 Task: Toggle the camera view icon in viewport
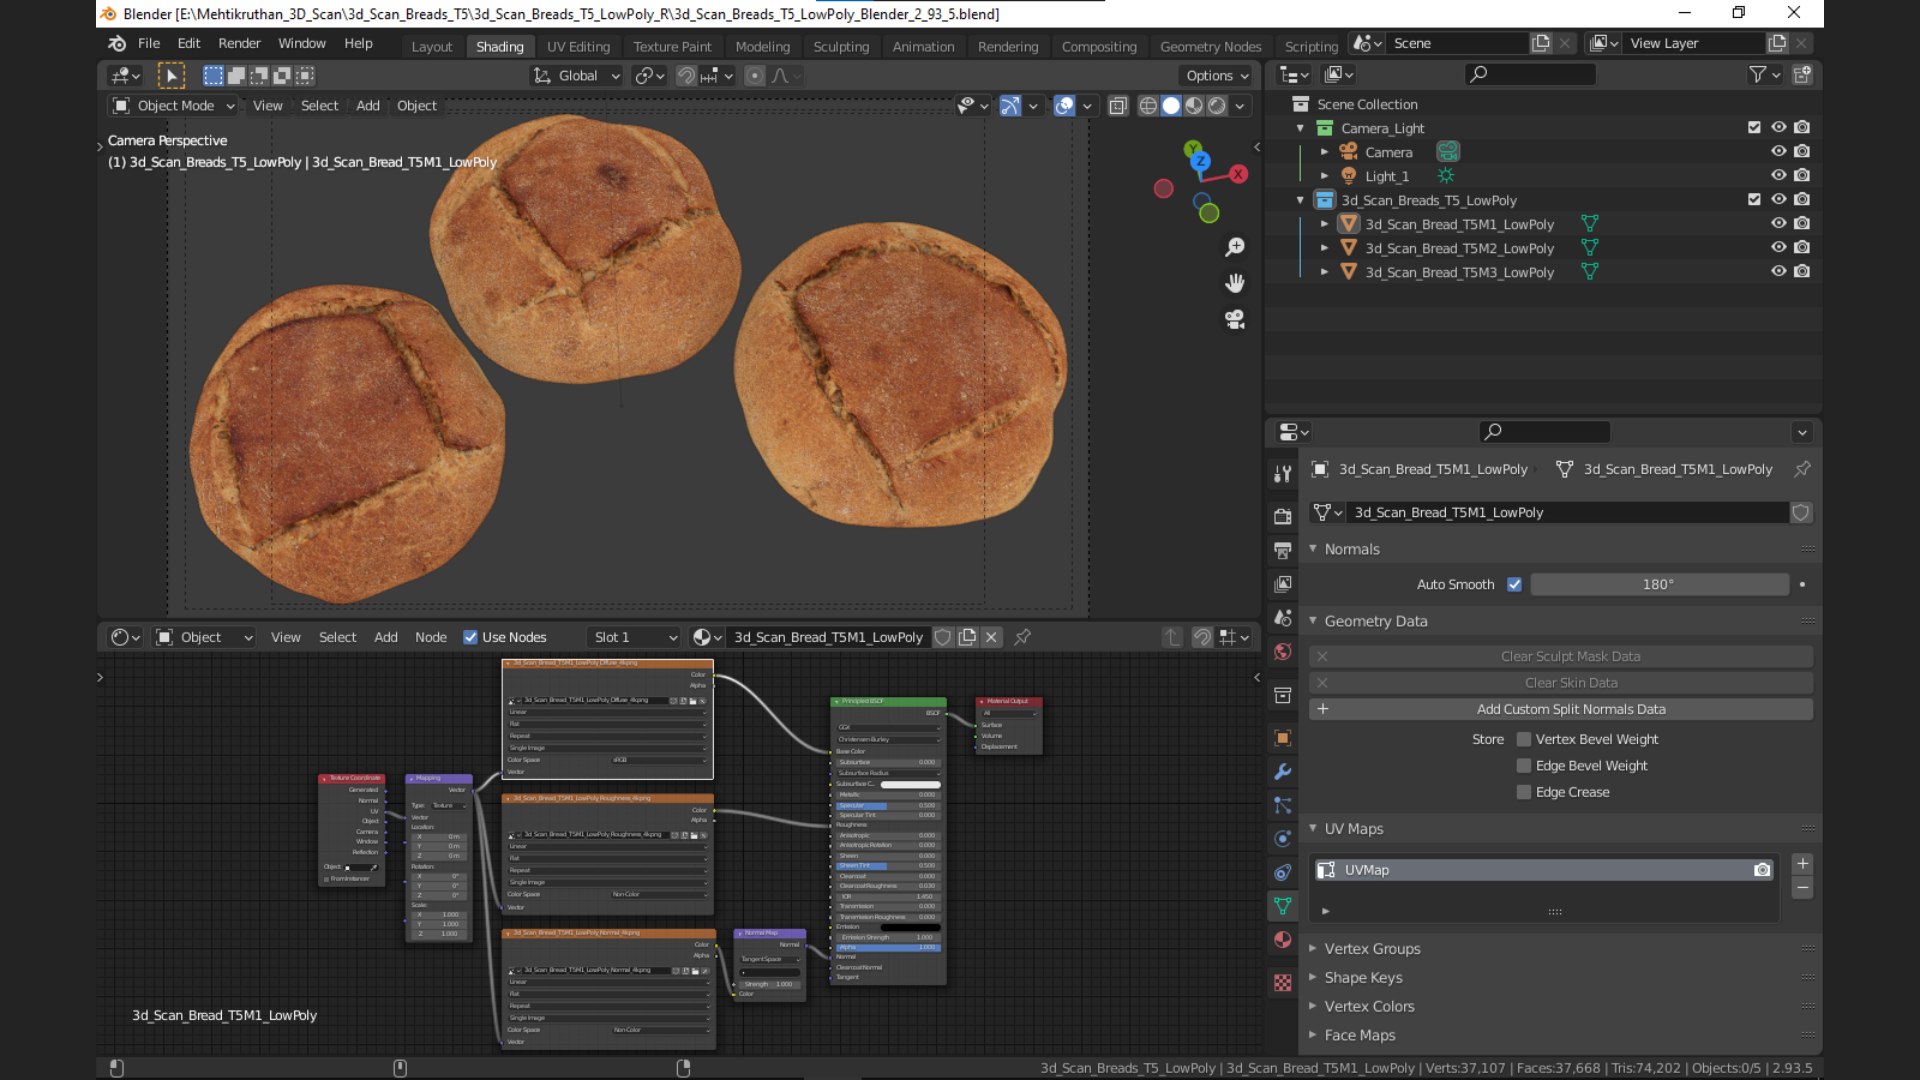1235,319
